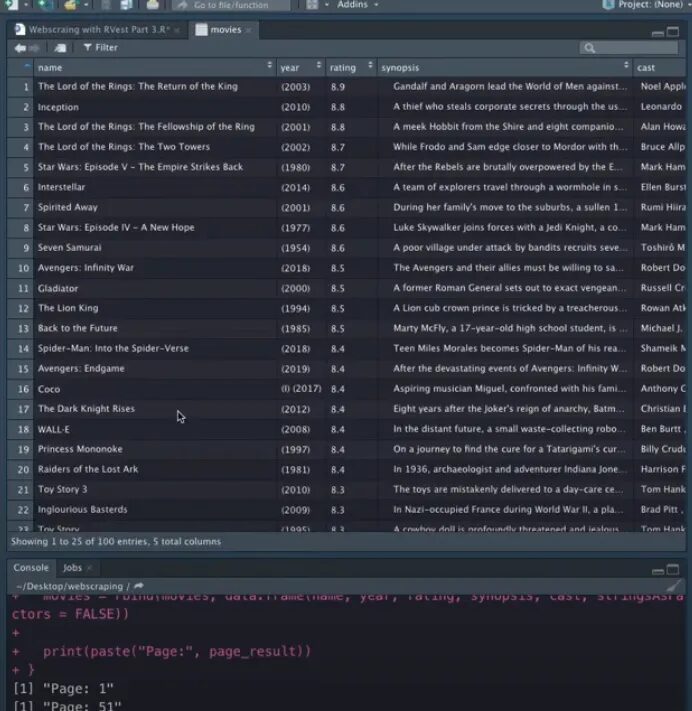Click the view working directory arrow icon

139,586
